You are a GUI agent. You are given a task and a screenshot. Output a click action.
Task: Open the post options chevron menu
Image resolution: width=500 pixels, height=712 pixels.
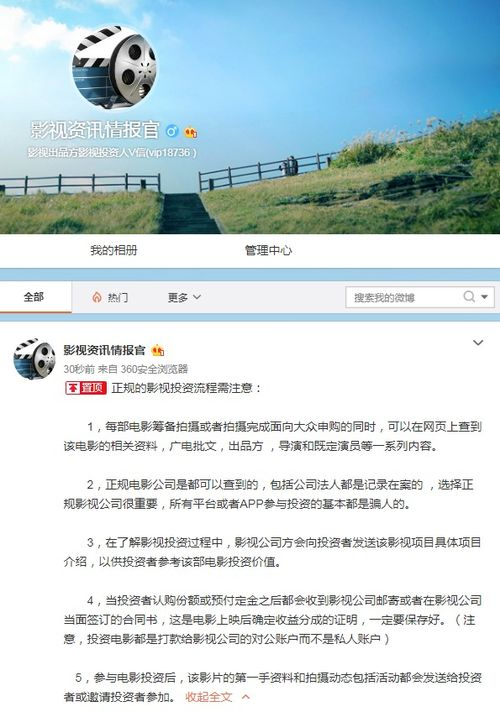[x=478, y=342]
